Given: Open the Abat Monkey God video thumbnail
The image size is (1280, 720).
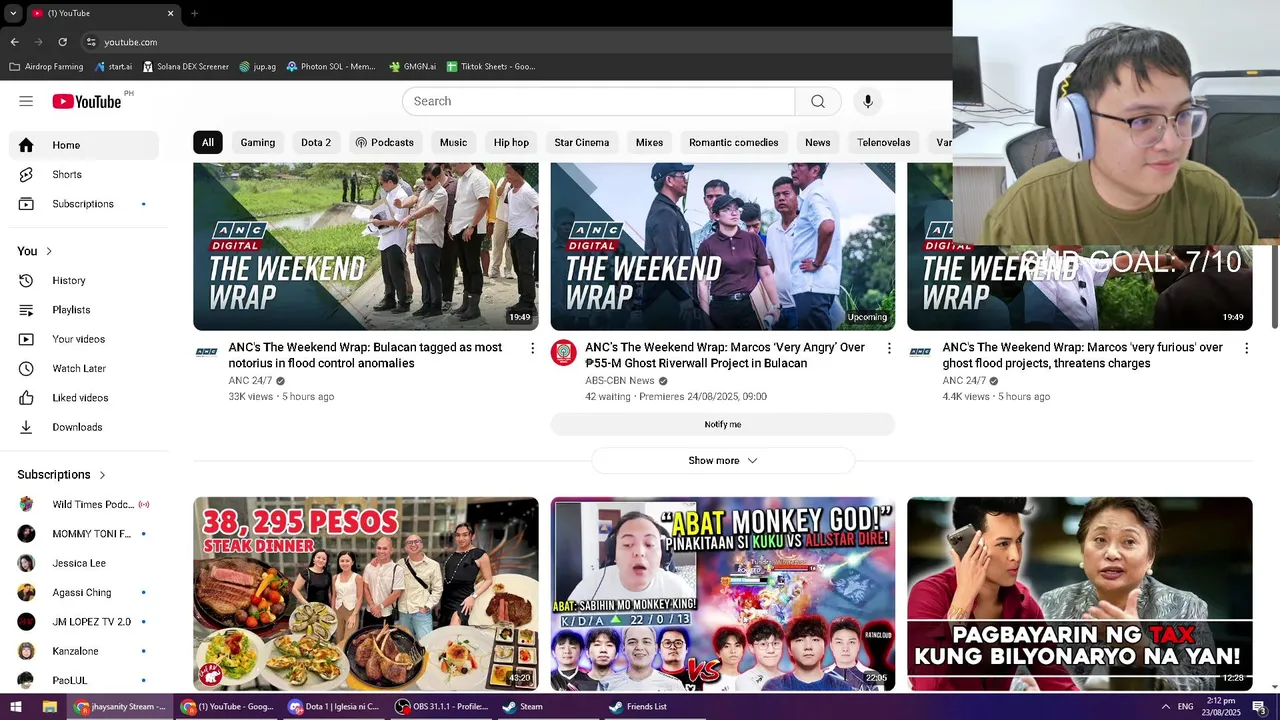Looking at the screenshot, I should (723, 594).
